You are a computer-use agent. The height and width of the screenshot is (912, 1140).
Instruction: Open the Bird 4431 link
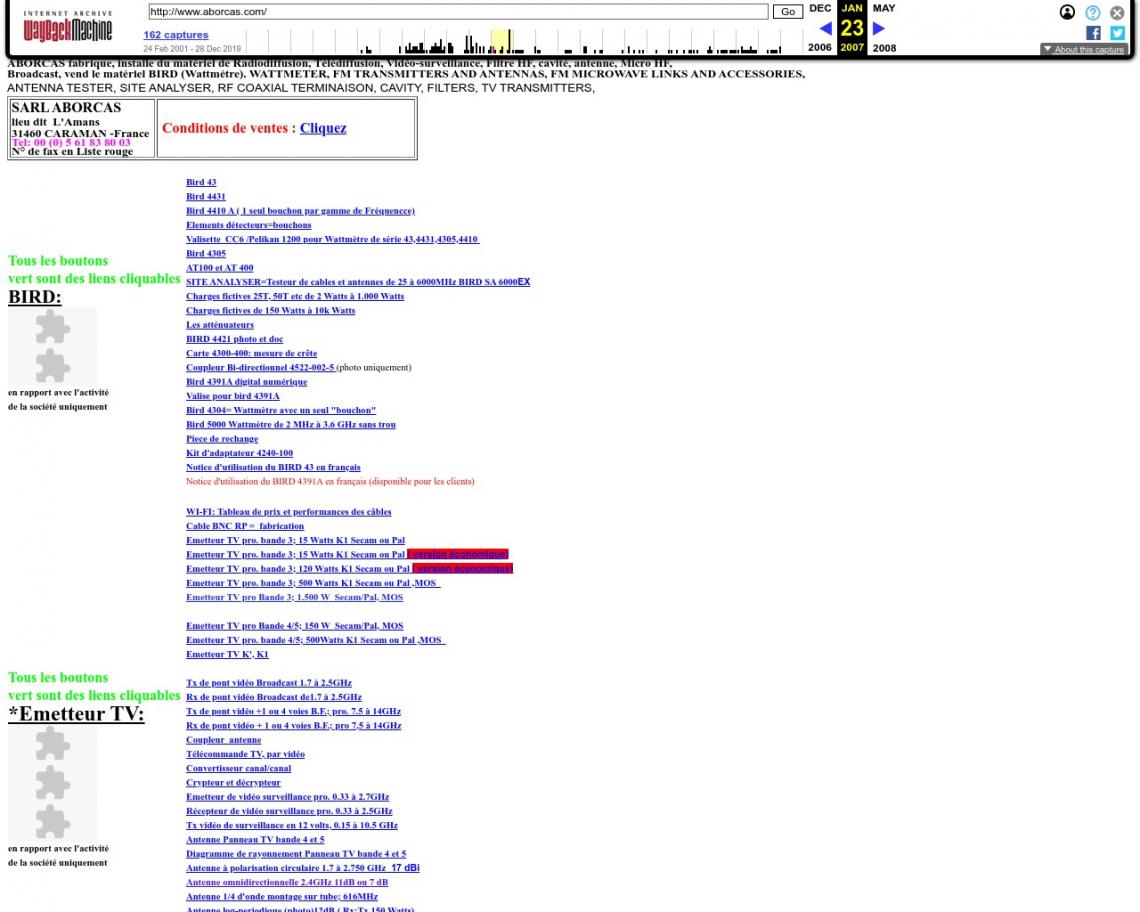click(206, 196)
